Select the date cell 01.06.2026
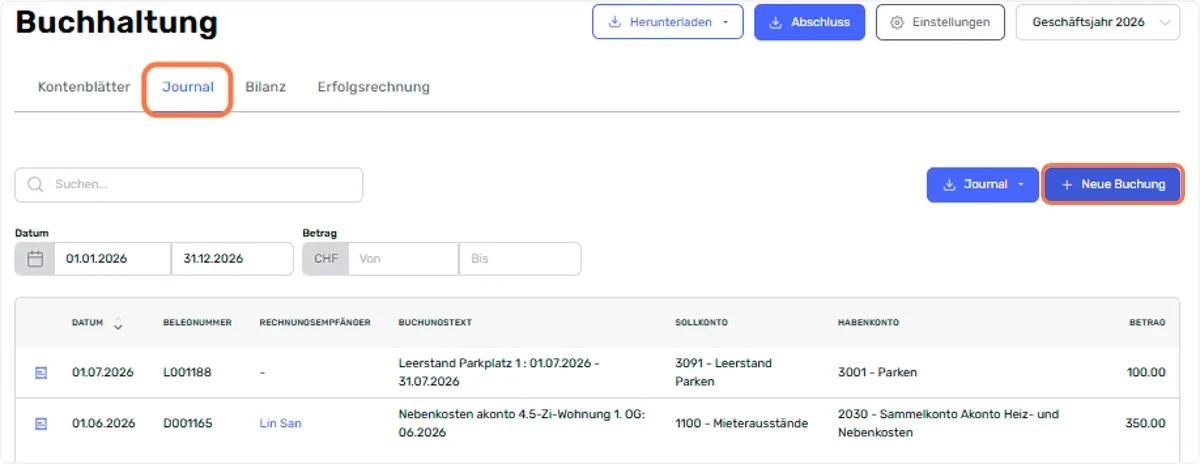This screenshot has width=1200, height=464. [102, 424]
